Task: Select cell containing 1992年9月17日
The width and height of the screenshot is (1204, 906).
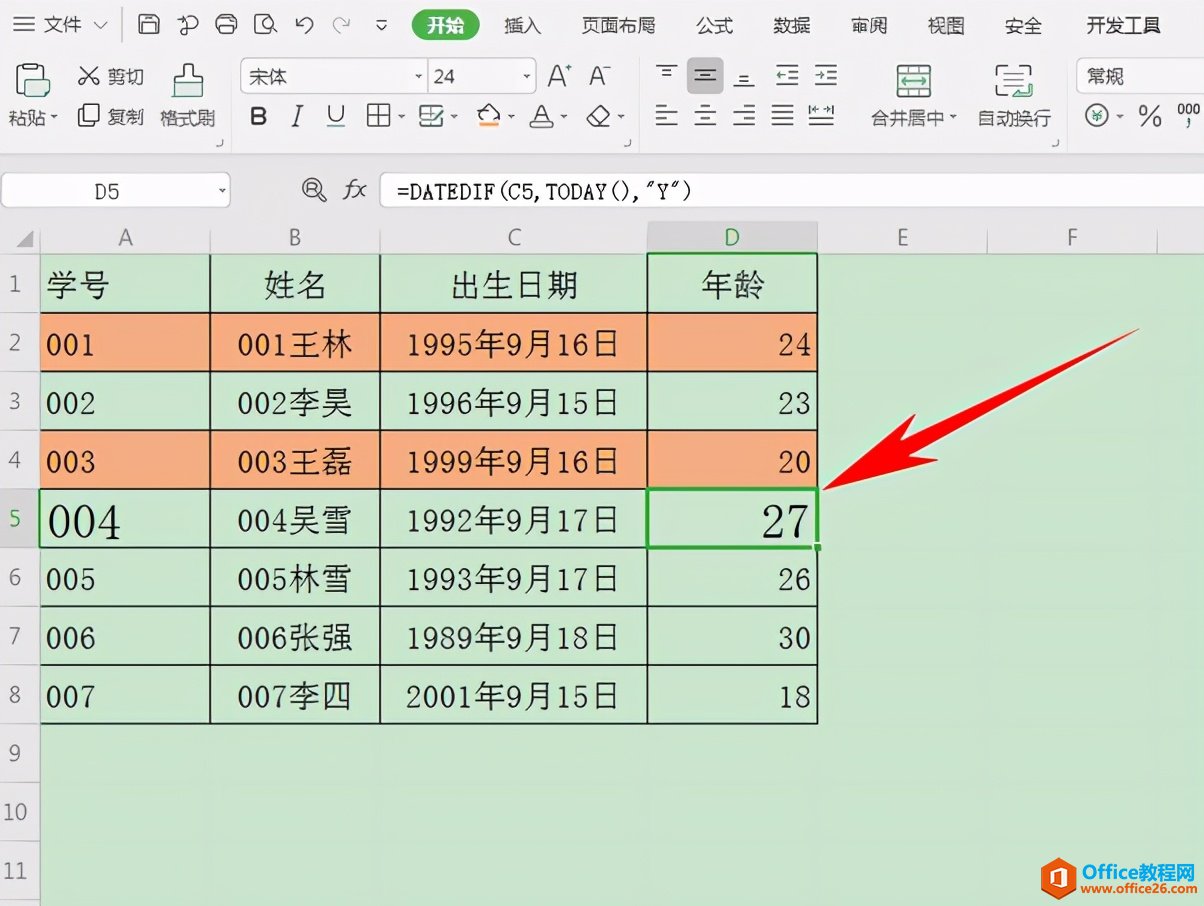Action: tap(513, 519)
